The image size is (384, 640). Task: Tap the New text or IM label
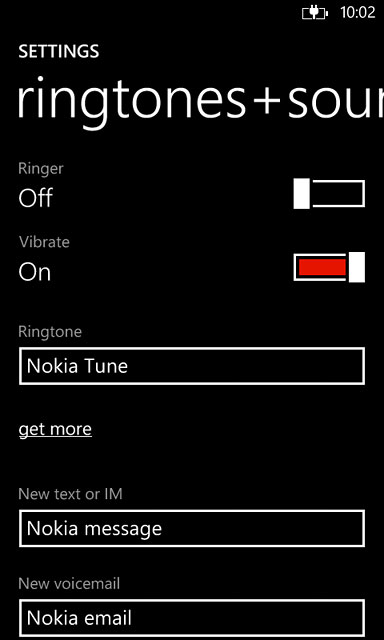(71, 494)
